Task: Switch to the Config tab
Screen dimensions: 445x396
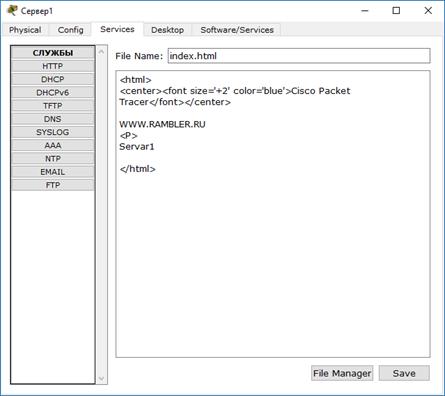Action: (70, 30)
